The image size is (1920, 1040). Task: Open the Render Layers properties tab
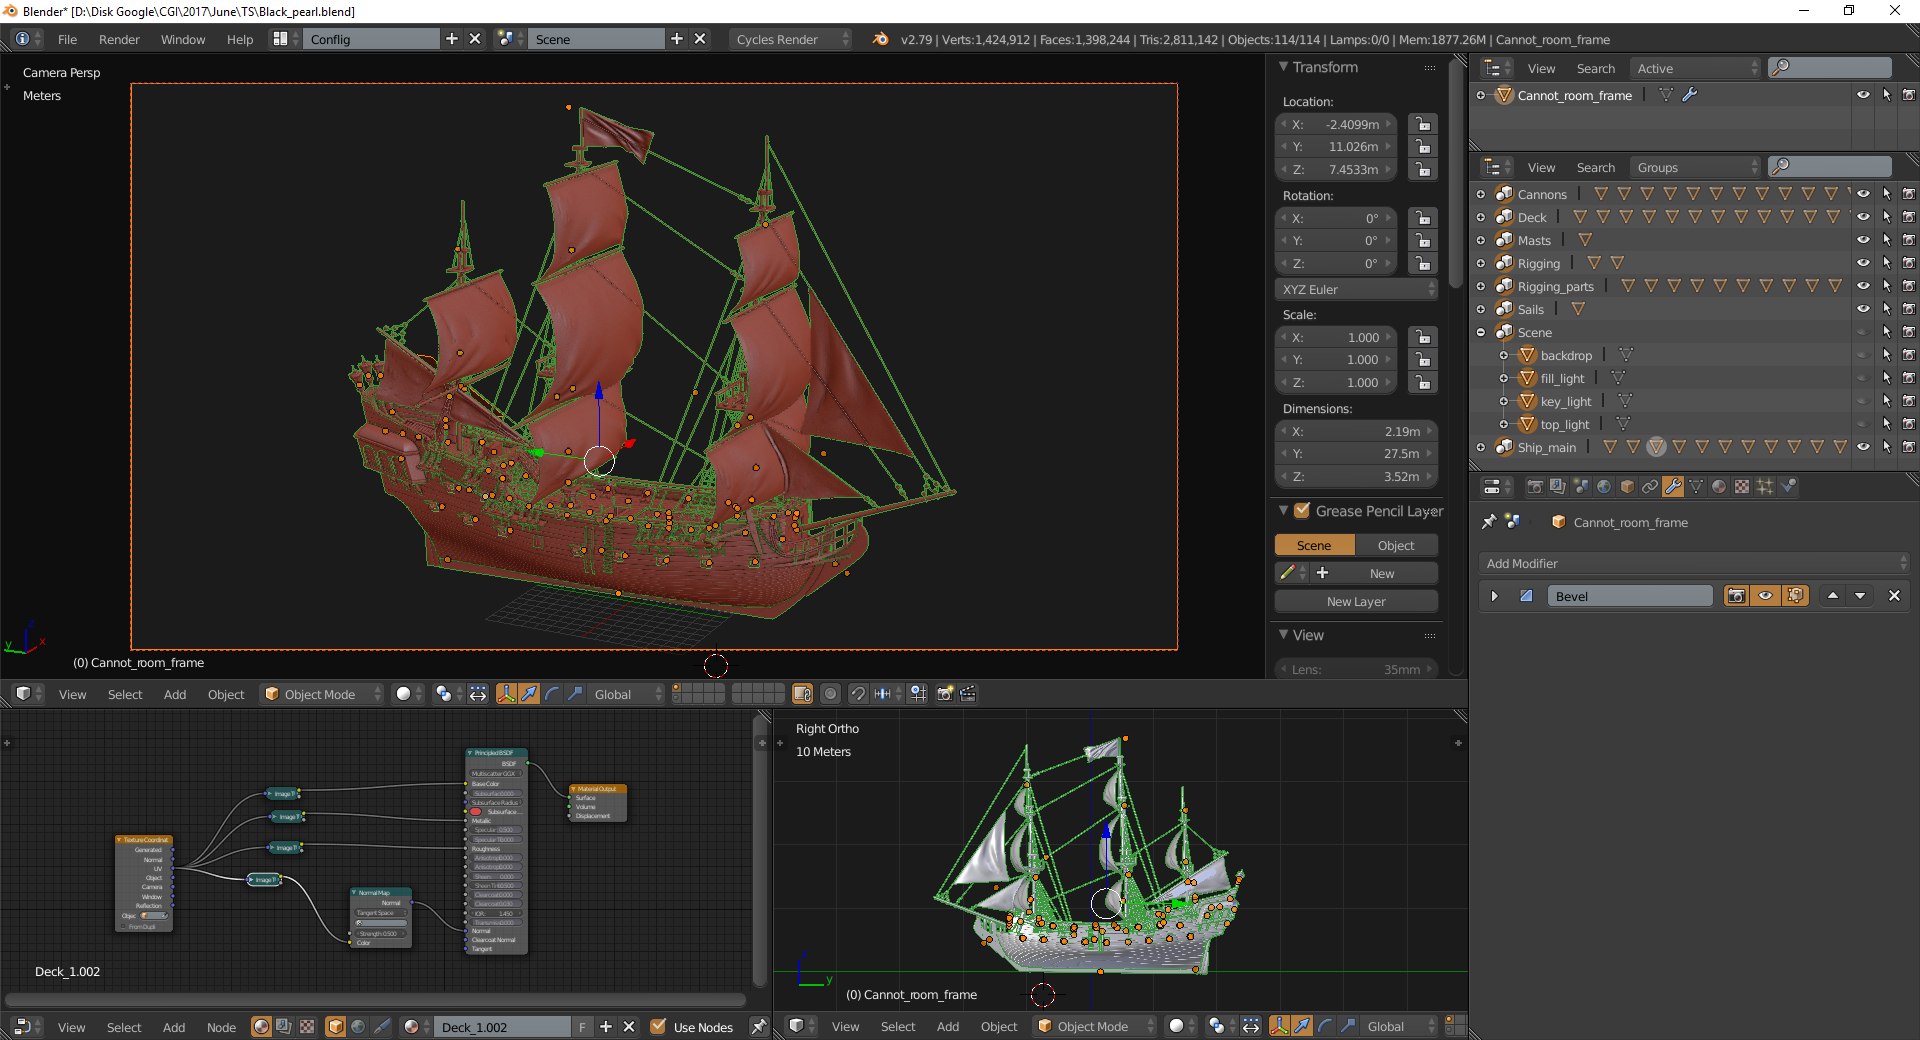(x=1558, y=487)
